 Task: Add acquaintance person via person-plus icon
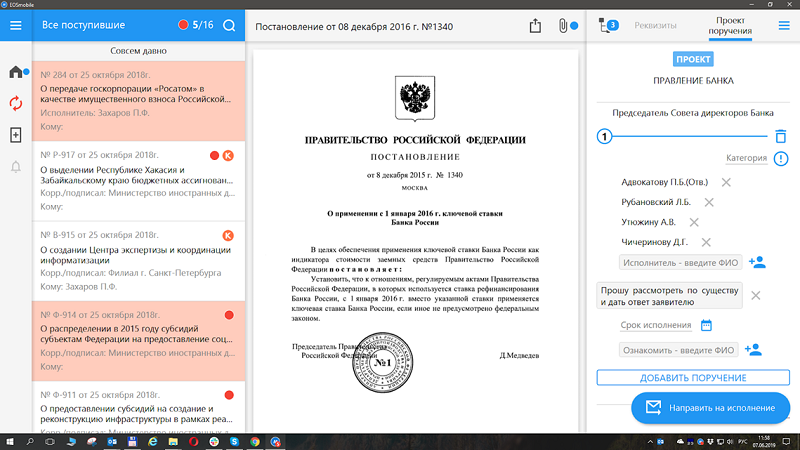[753, 349]
